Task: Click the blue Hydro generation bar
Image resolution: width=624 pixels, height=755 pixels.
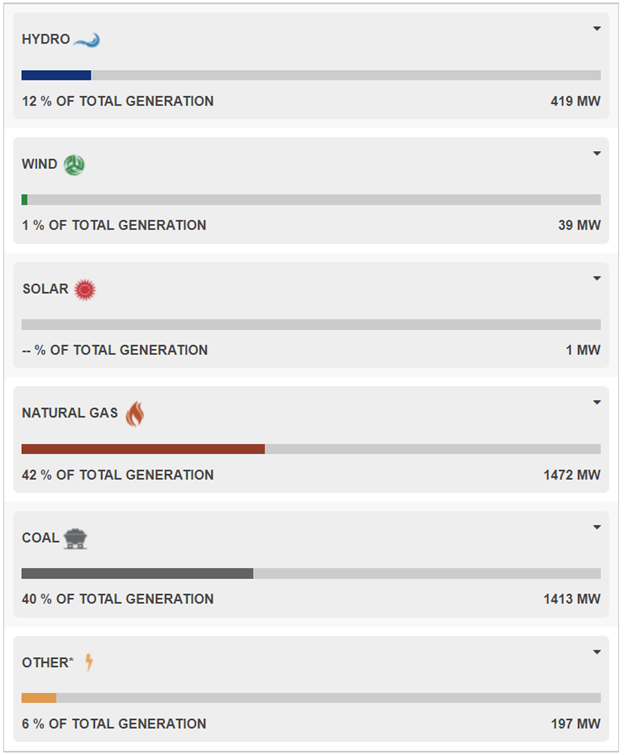Action: pos(56,75)
